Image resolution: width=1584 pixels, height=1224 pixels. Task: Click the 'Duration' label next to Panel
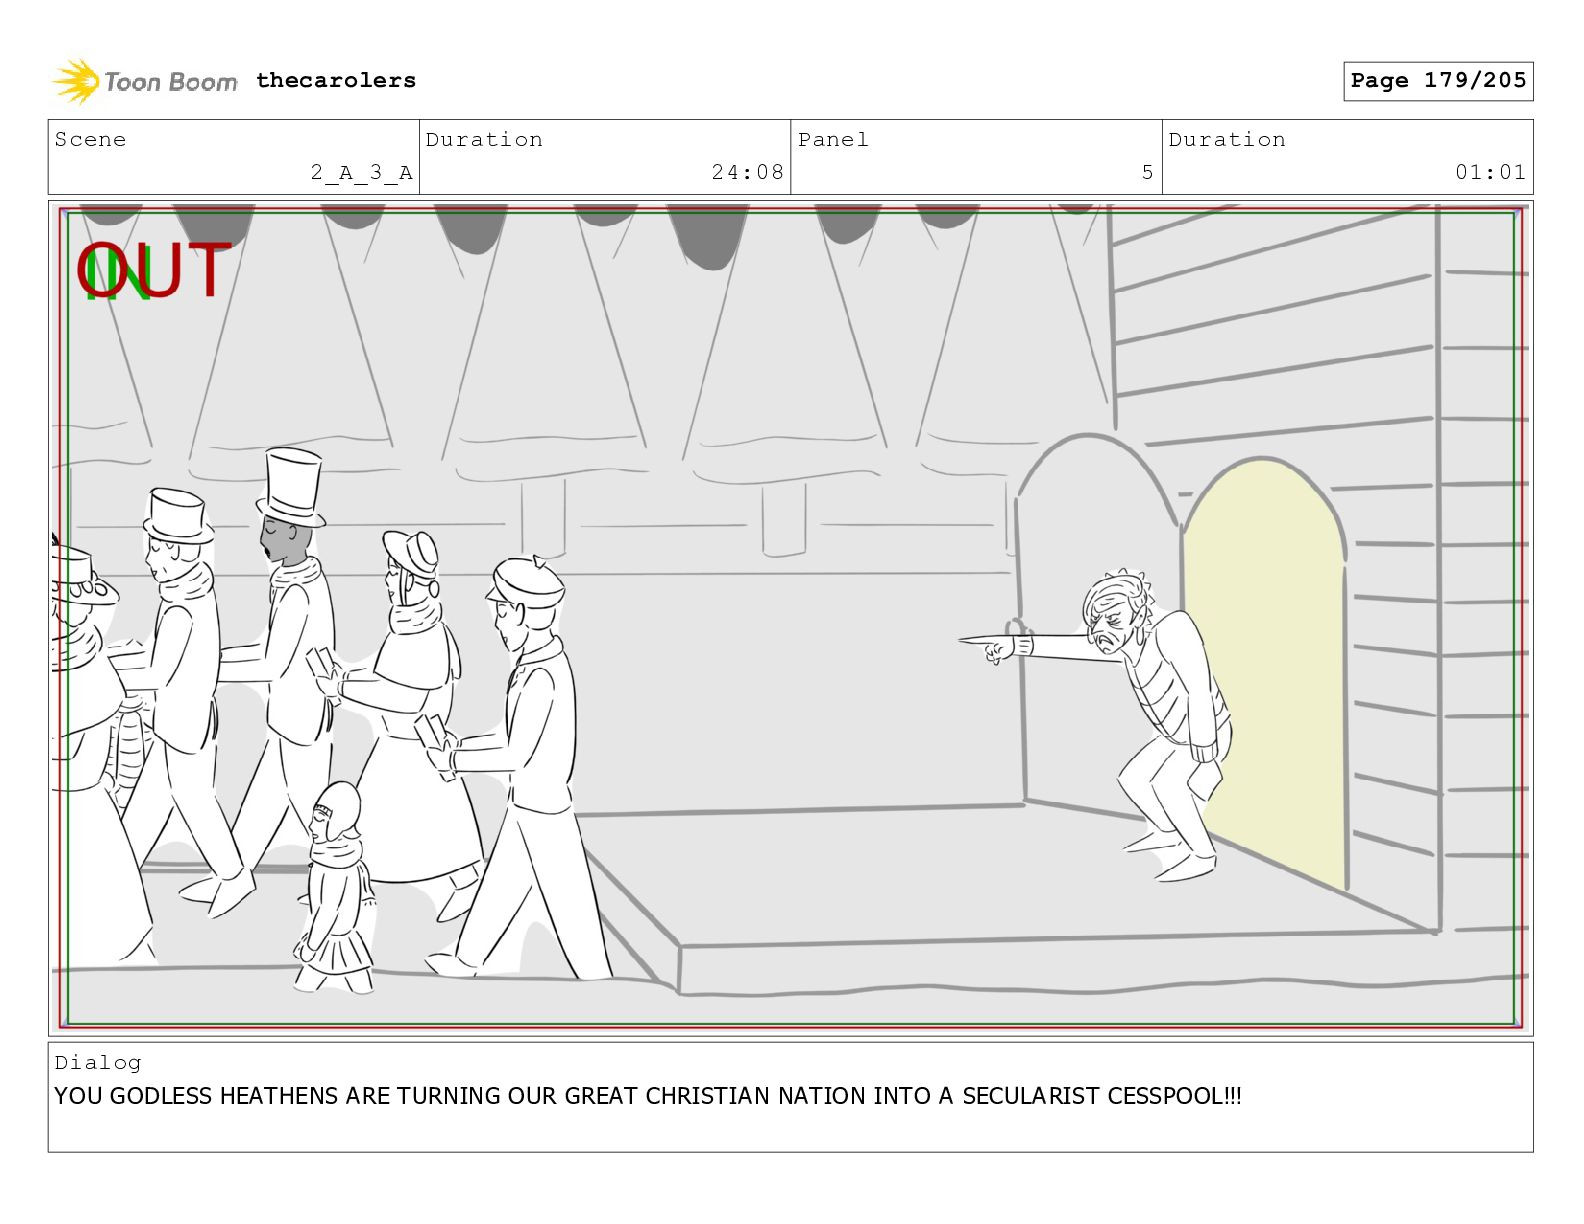click(x=1227, y=139)
